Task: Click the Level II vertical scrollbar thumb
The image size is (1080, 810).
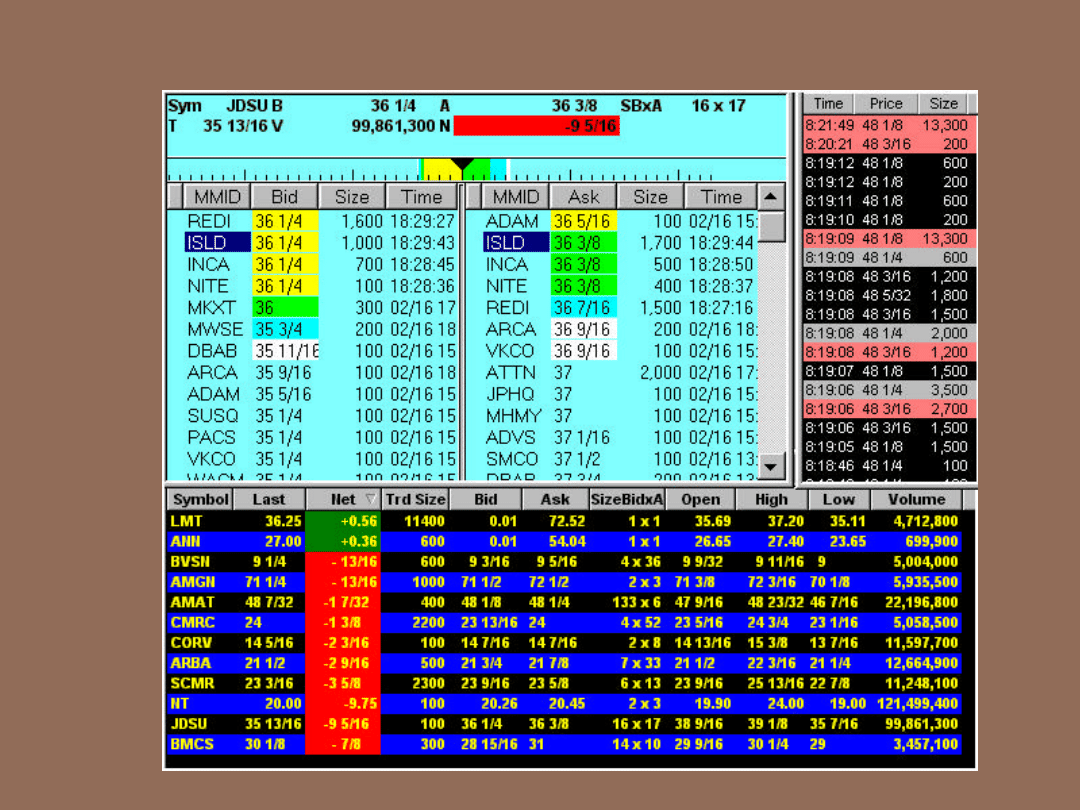Action: coord(772,226)
